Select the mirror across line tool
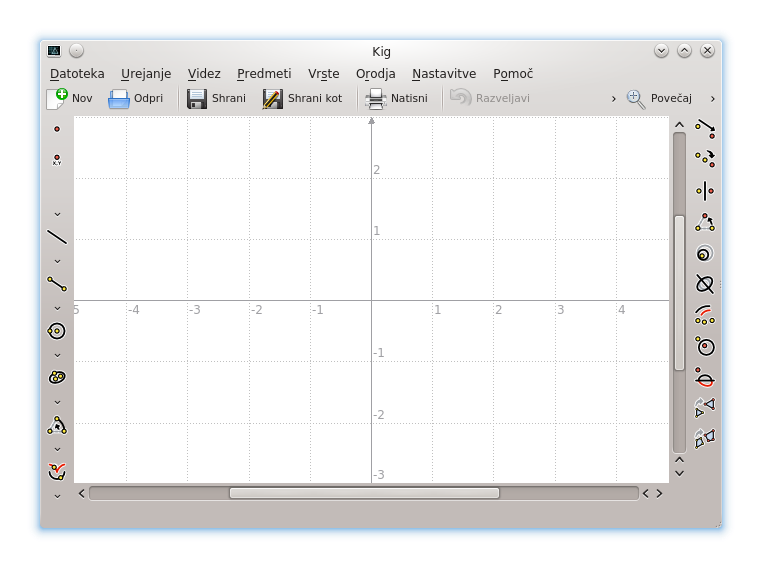Image resolution: width=762 pixels, height=568 pixels. coord(706,191)
